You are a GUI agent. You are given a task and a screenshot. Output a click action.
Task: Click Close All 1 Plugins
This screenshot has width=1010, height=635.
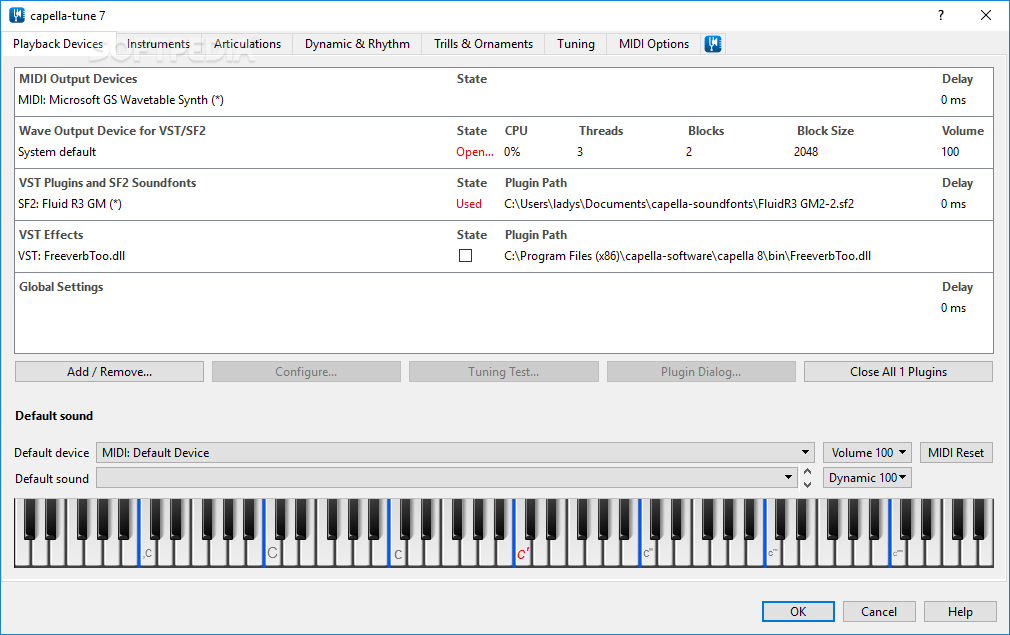click(897, 371)
